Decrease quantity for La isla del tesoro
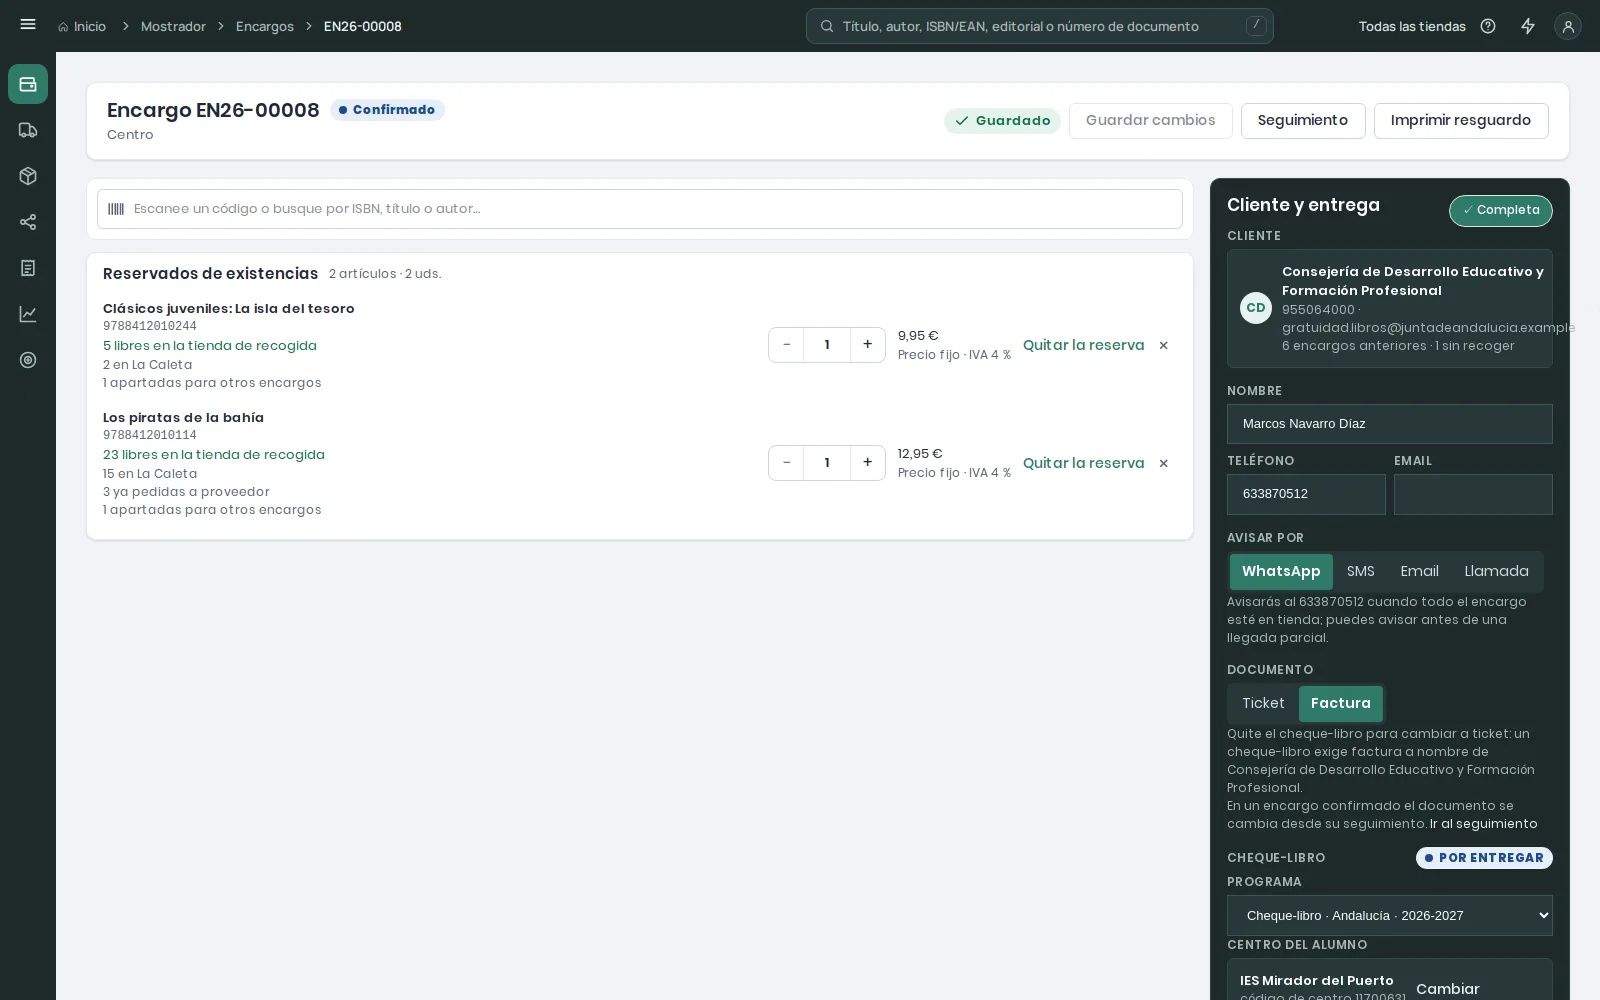 click(x=786, y=345)
